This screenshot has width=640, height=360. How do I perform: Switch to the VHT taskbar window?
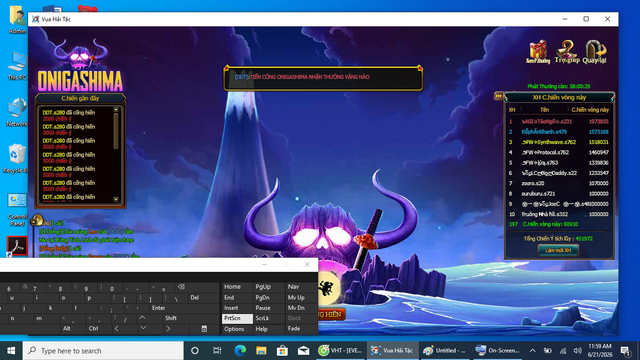[x=340, y=351]
